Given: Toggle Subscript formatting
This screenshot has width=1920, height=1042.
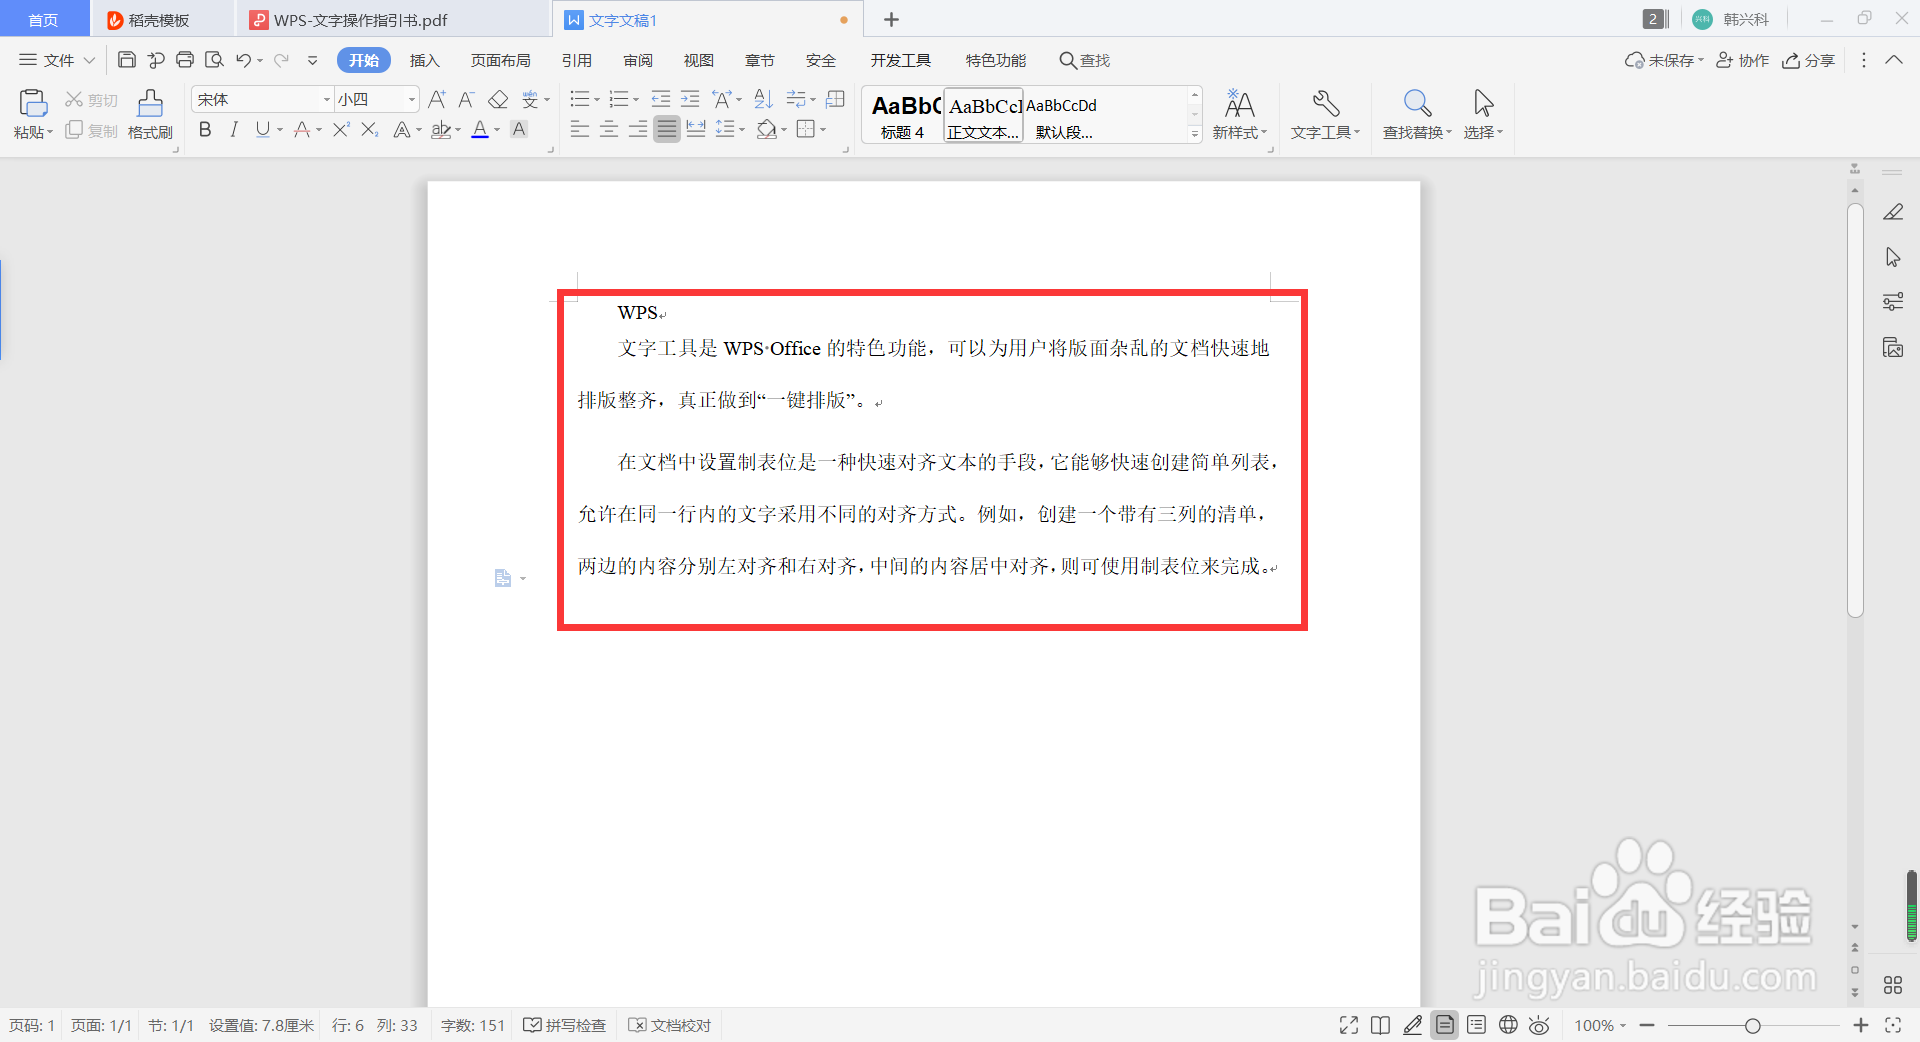Looking at the screenshot, I should (x=370, y=129).
